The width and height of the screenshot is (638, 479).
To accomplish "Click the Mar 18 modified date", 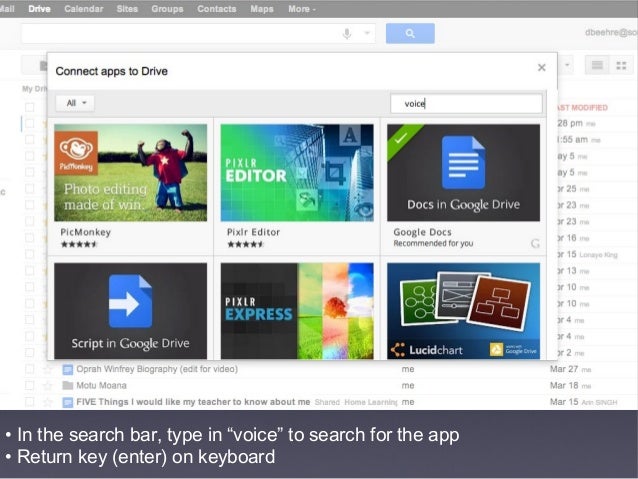I will pos(564,385).
